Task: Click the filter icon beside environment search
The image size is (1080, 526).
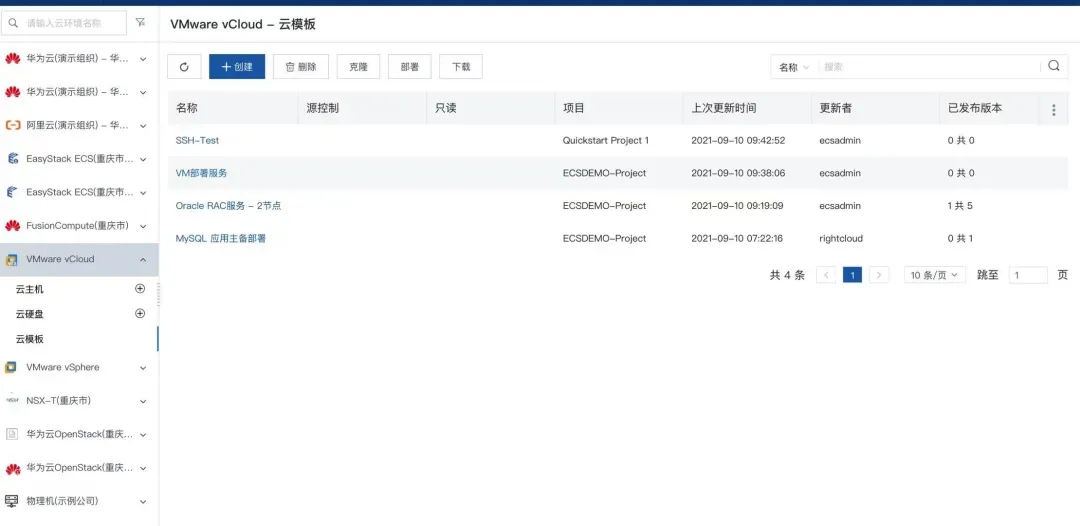Action: 141,23
